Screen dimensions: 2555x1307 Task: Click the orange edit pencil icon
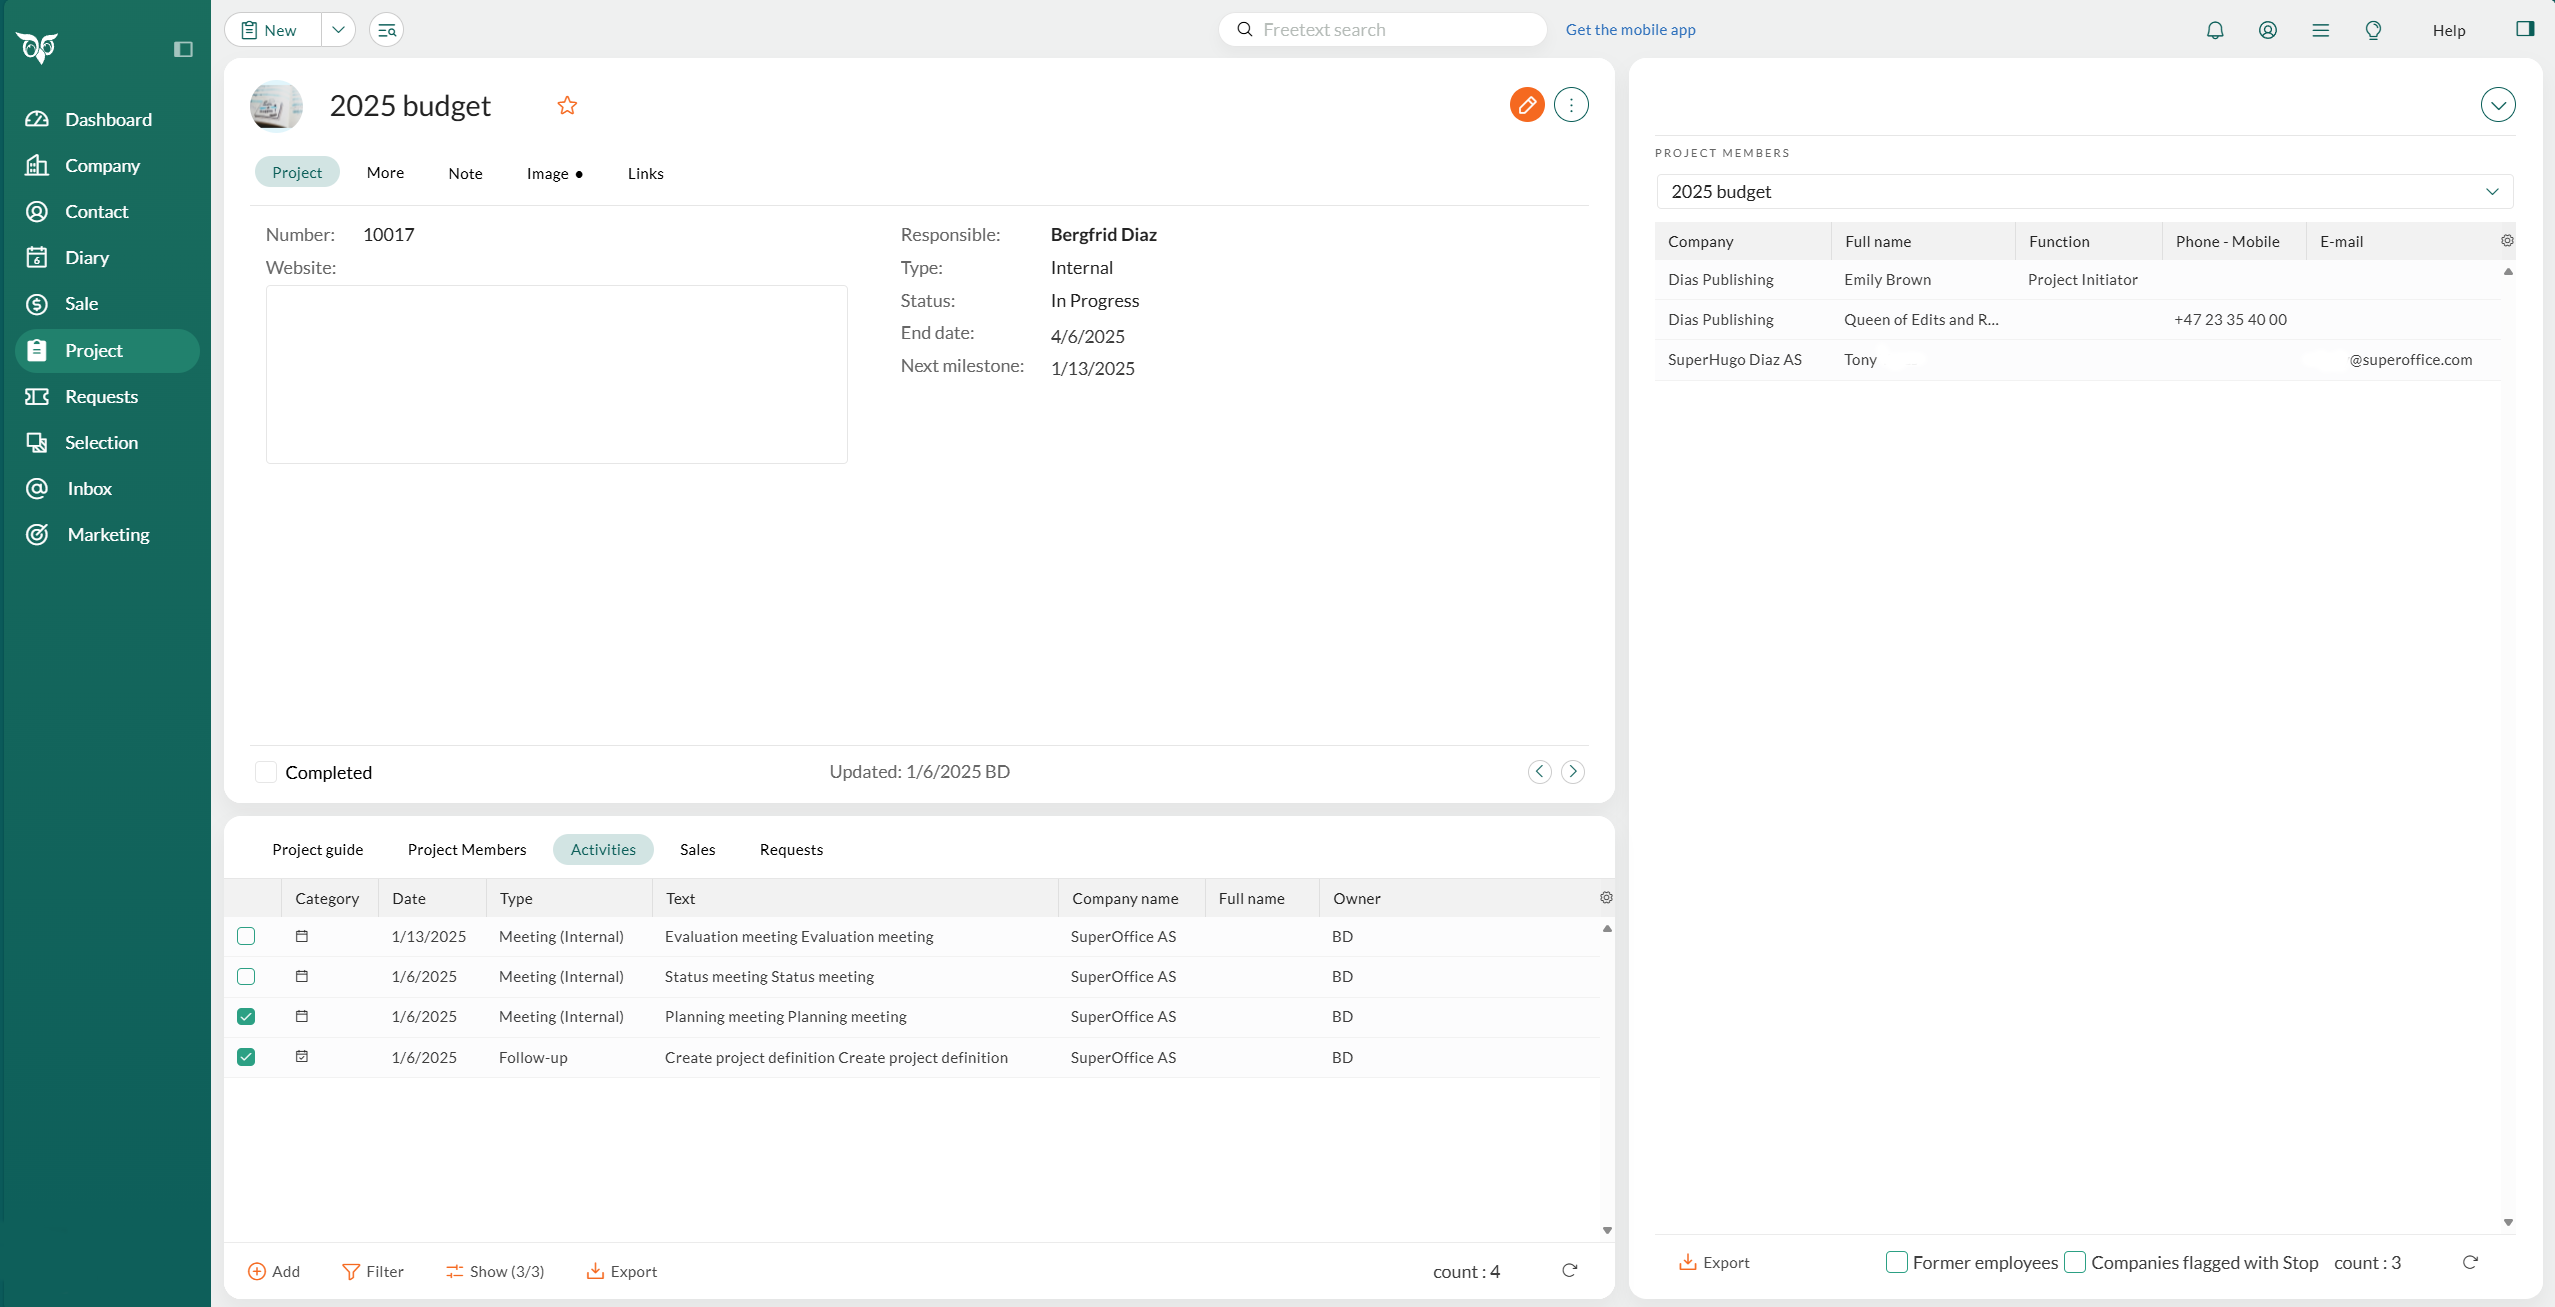[1526, 105]
